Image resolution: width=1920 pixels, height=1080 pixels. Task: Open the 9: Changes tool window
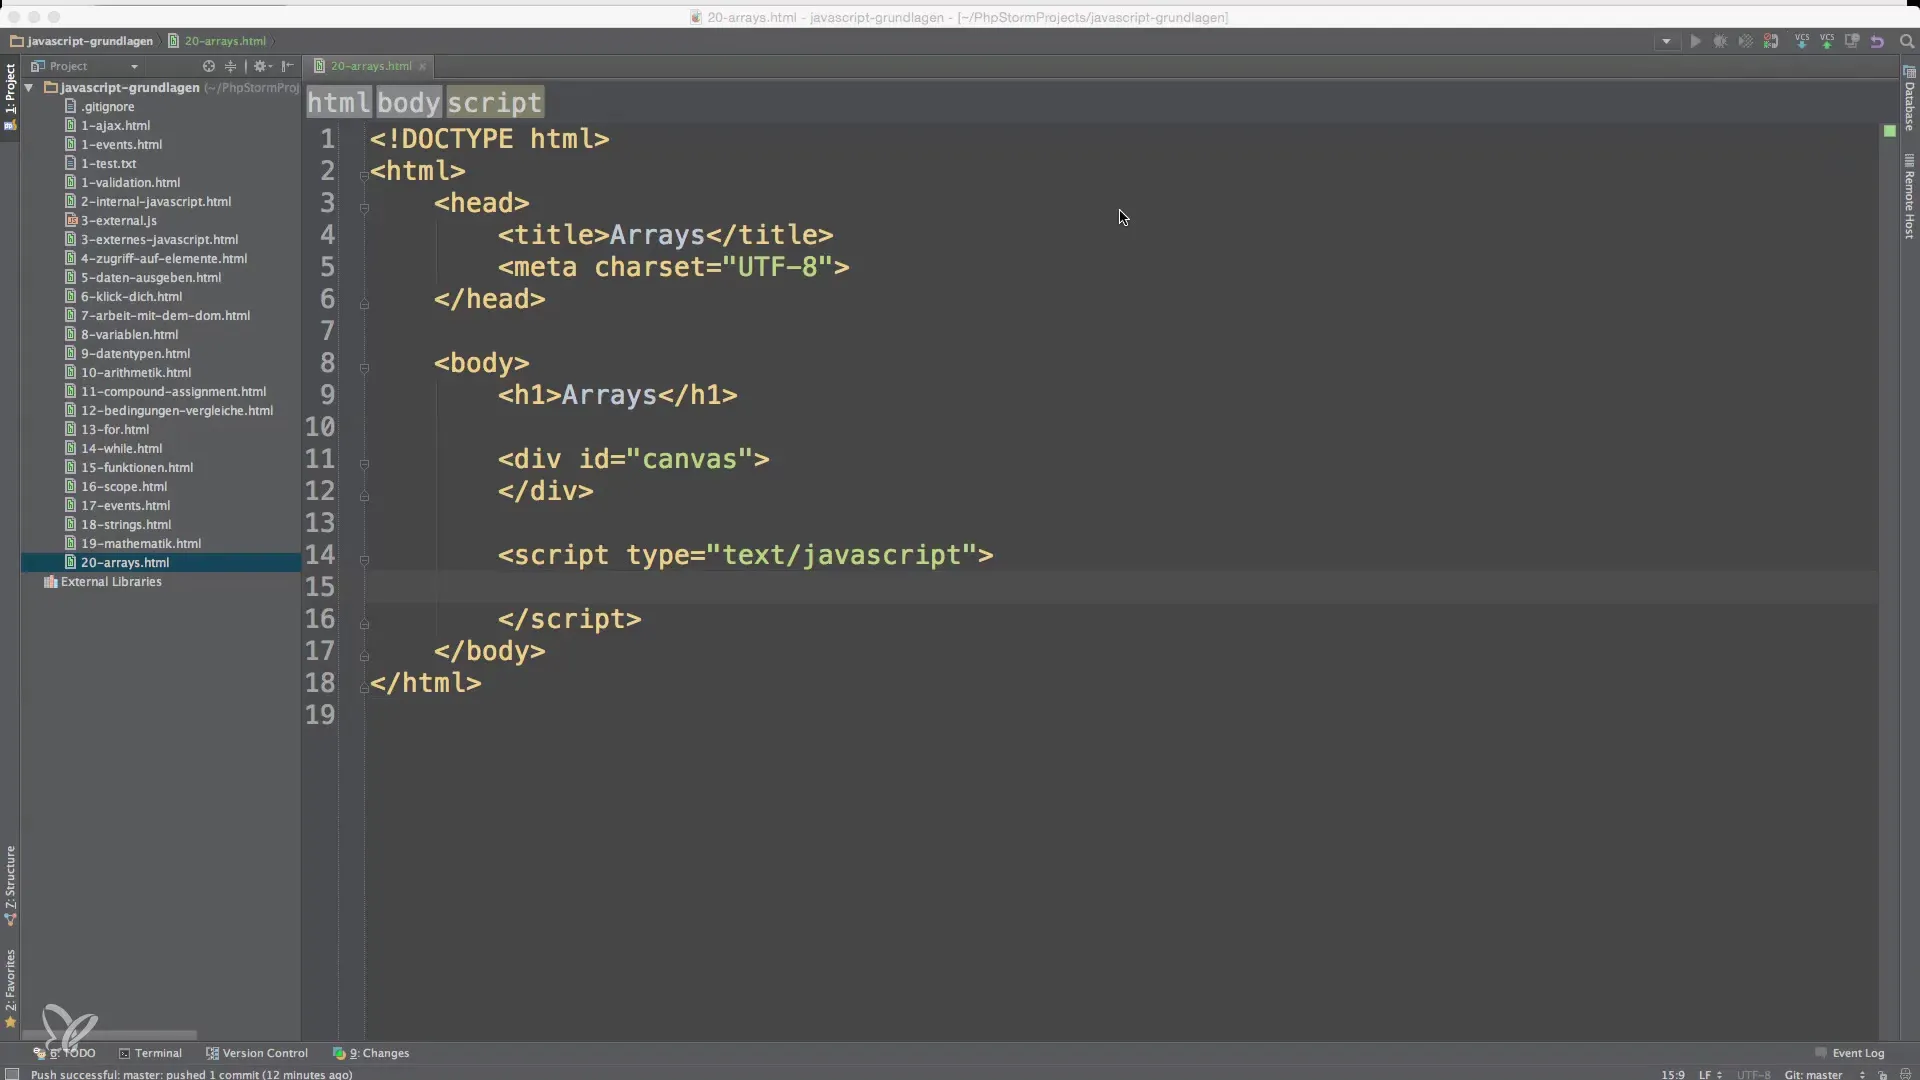tap(371, 1053)
